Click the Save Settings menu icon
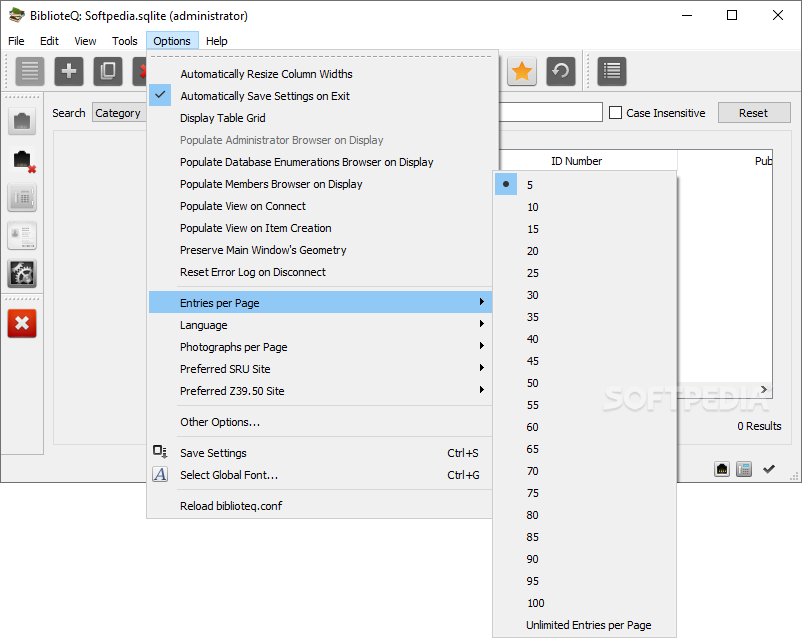 point(160,452)
